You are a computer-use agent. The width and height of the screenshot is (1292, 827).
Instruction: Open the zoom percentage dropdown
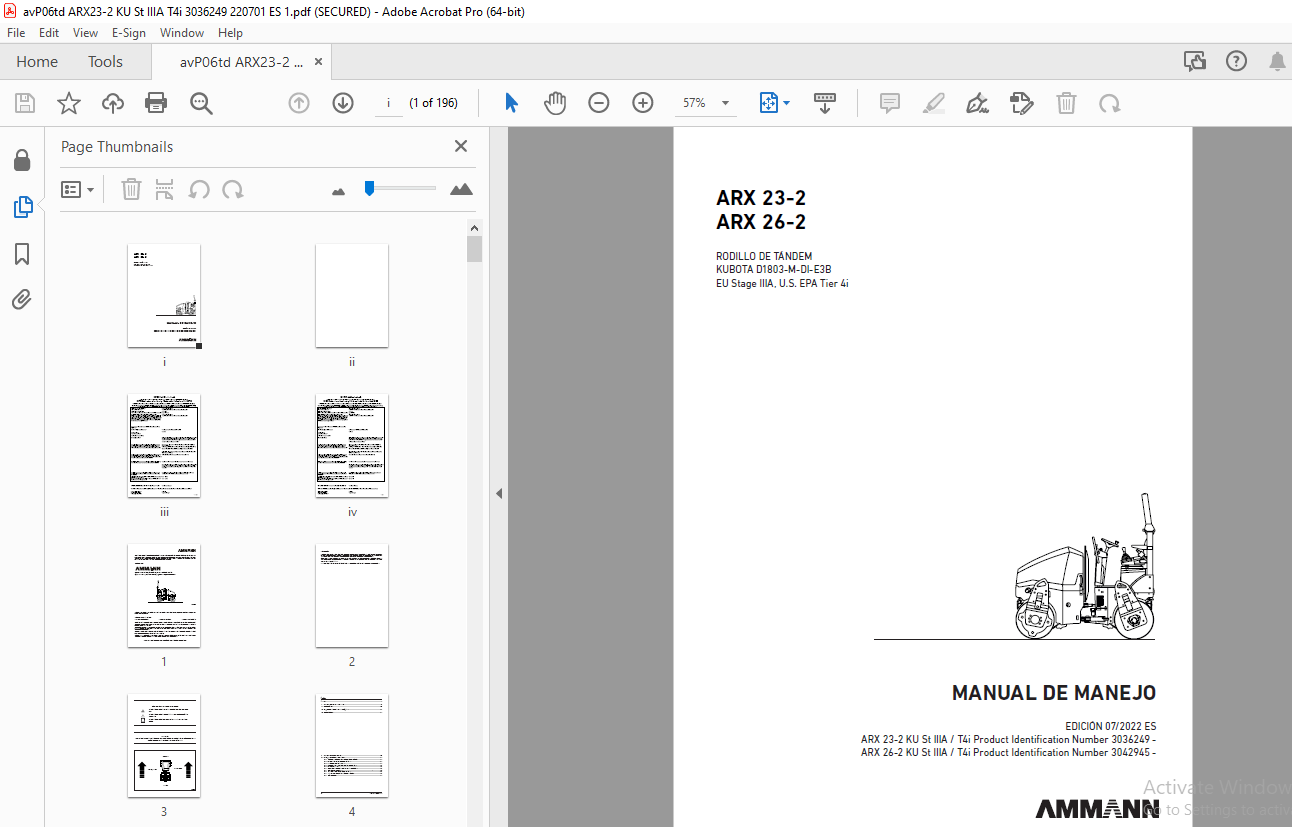pyautogui.click(x=725, y=103)
